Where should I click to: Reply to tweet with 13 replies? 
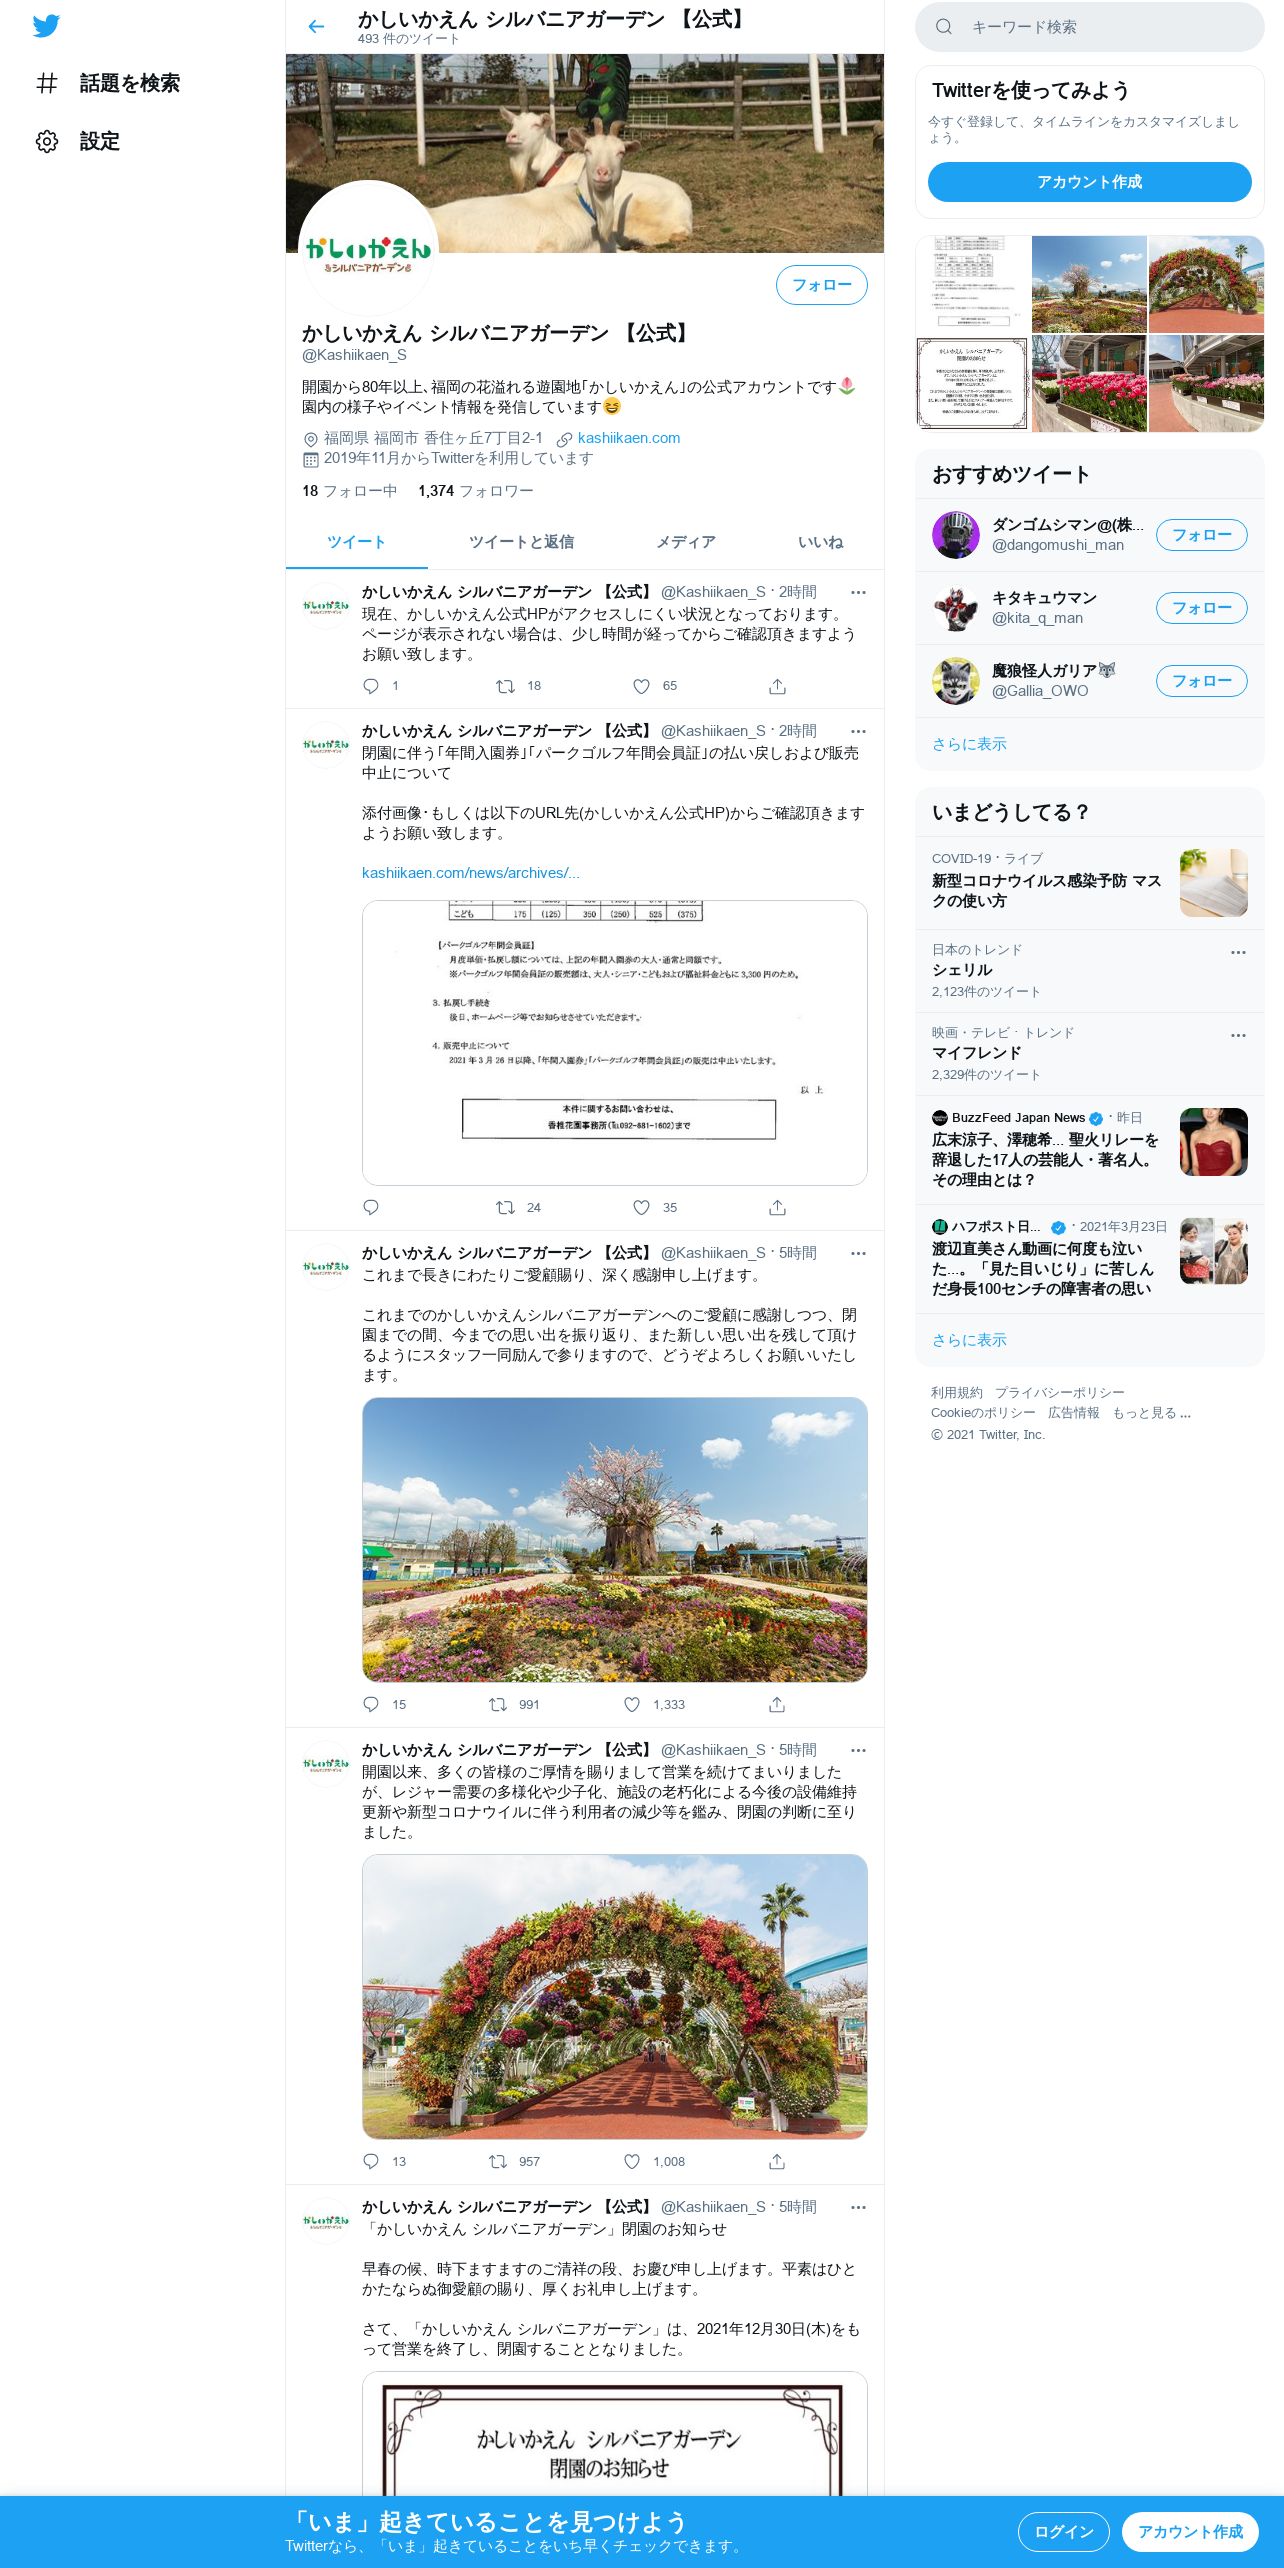point(371,2162)
